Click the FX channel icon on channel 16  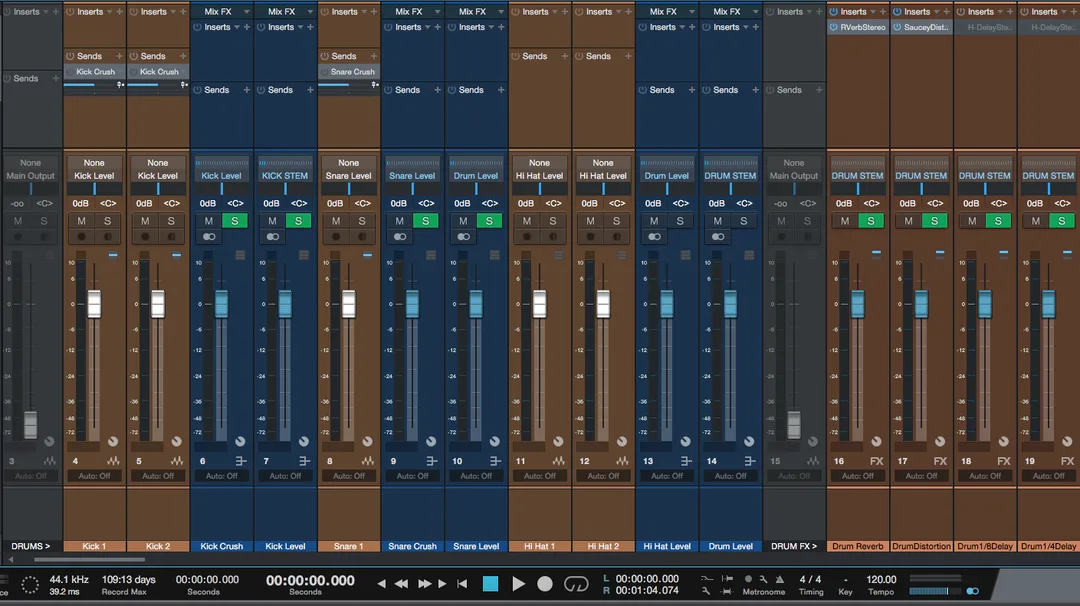click(x=876, y=461)
